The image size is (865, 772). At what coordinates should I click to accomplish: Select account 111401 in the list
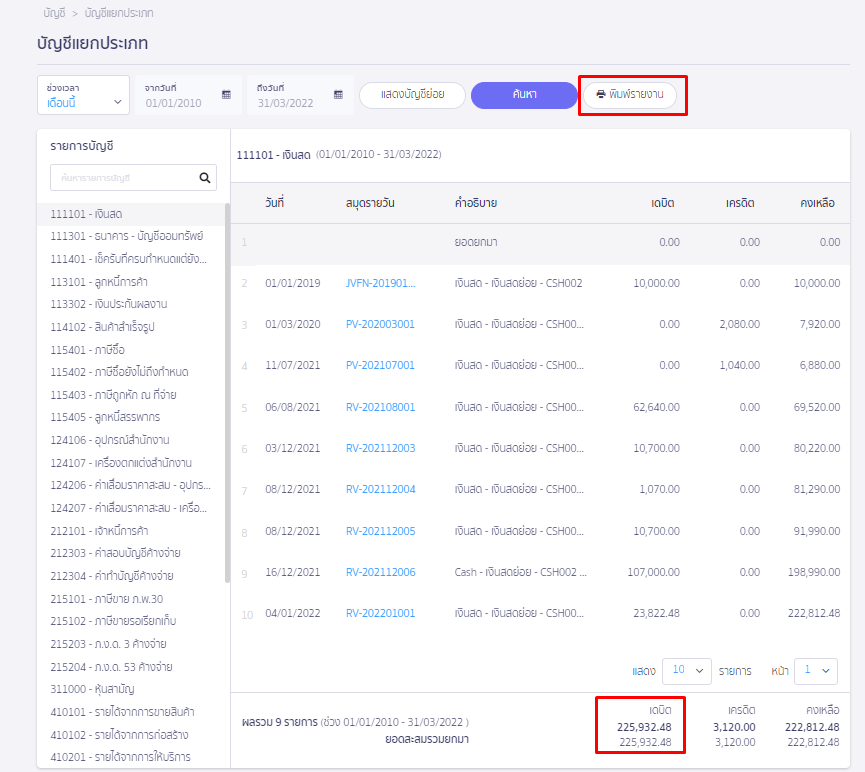click(x=131, y=259)
